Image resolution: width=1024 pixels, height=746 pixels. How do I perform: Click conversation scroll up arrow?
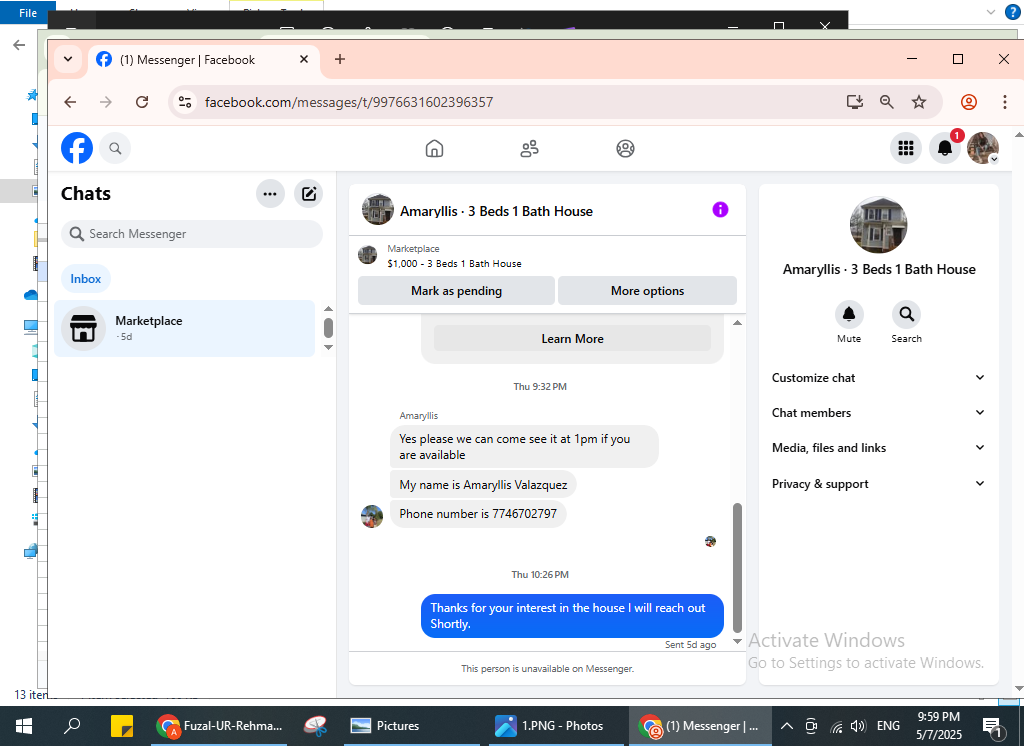(x=737, y=323)
